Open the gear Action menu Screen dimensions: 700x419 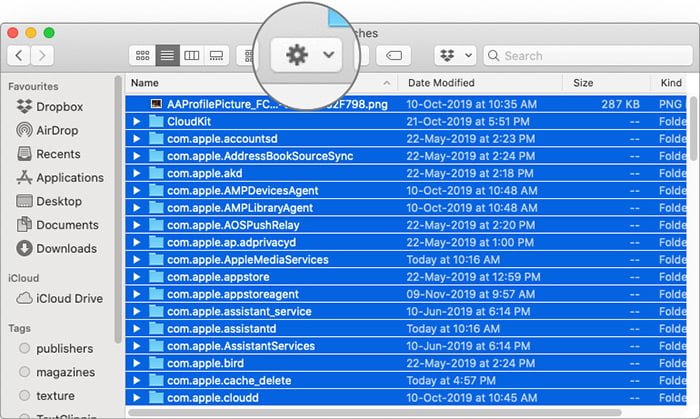(x=306, y=55)
